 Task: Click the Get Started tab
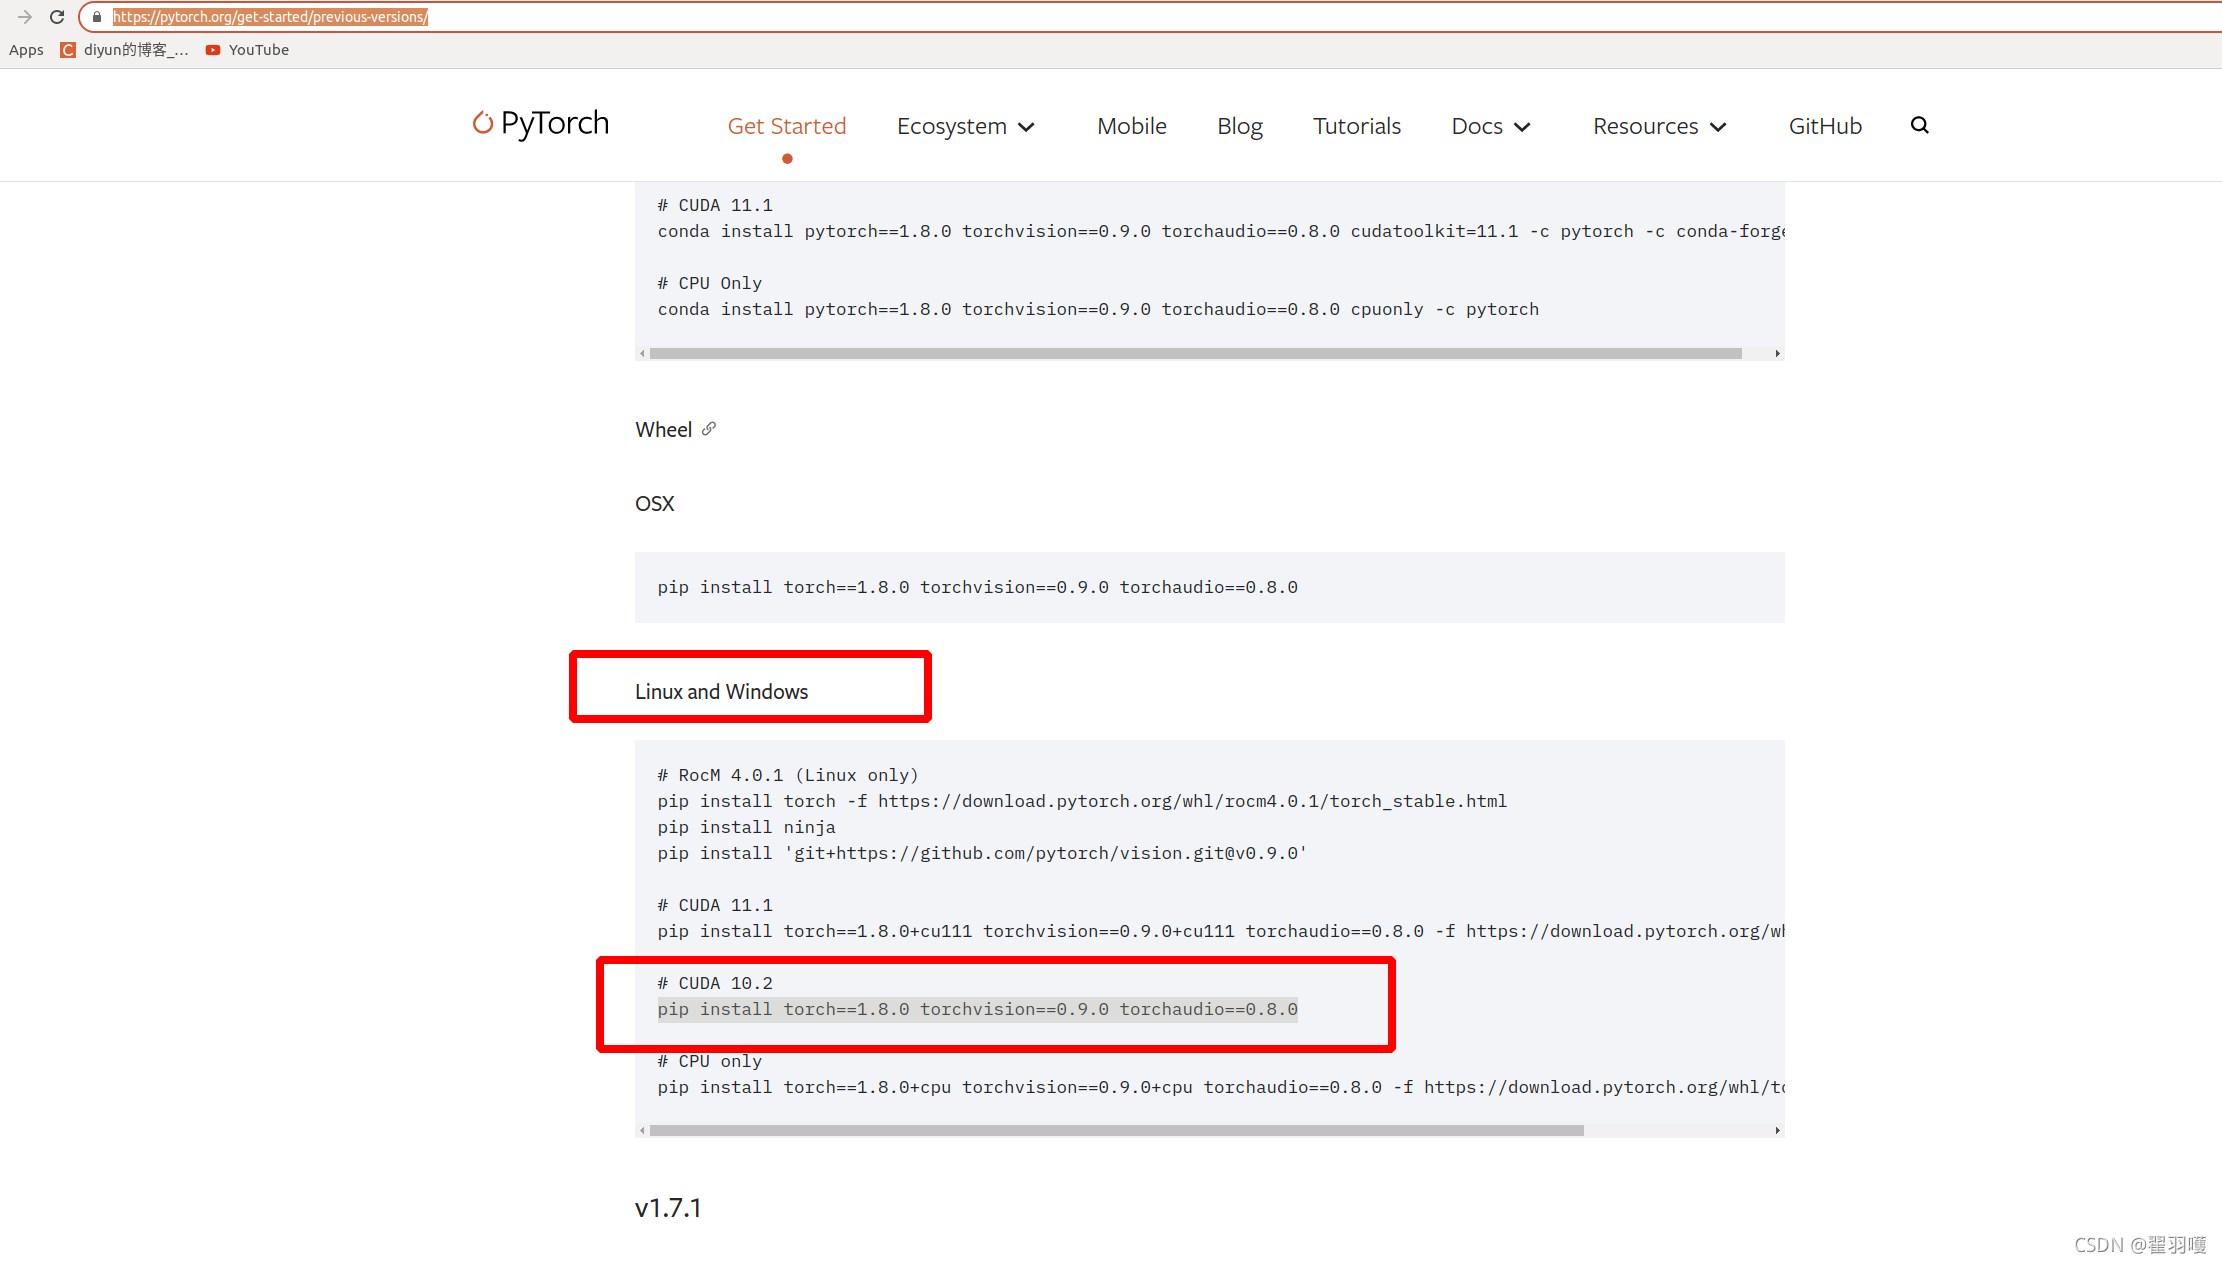point(786,125)
